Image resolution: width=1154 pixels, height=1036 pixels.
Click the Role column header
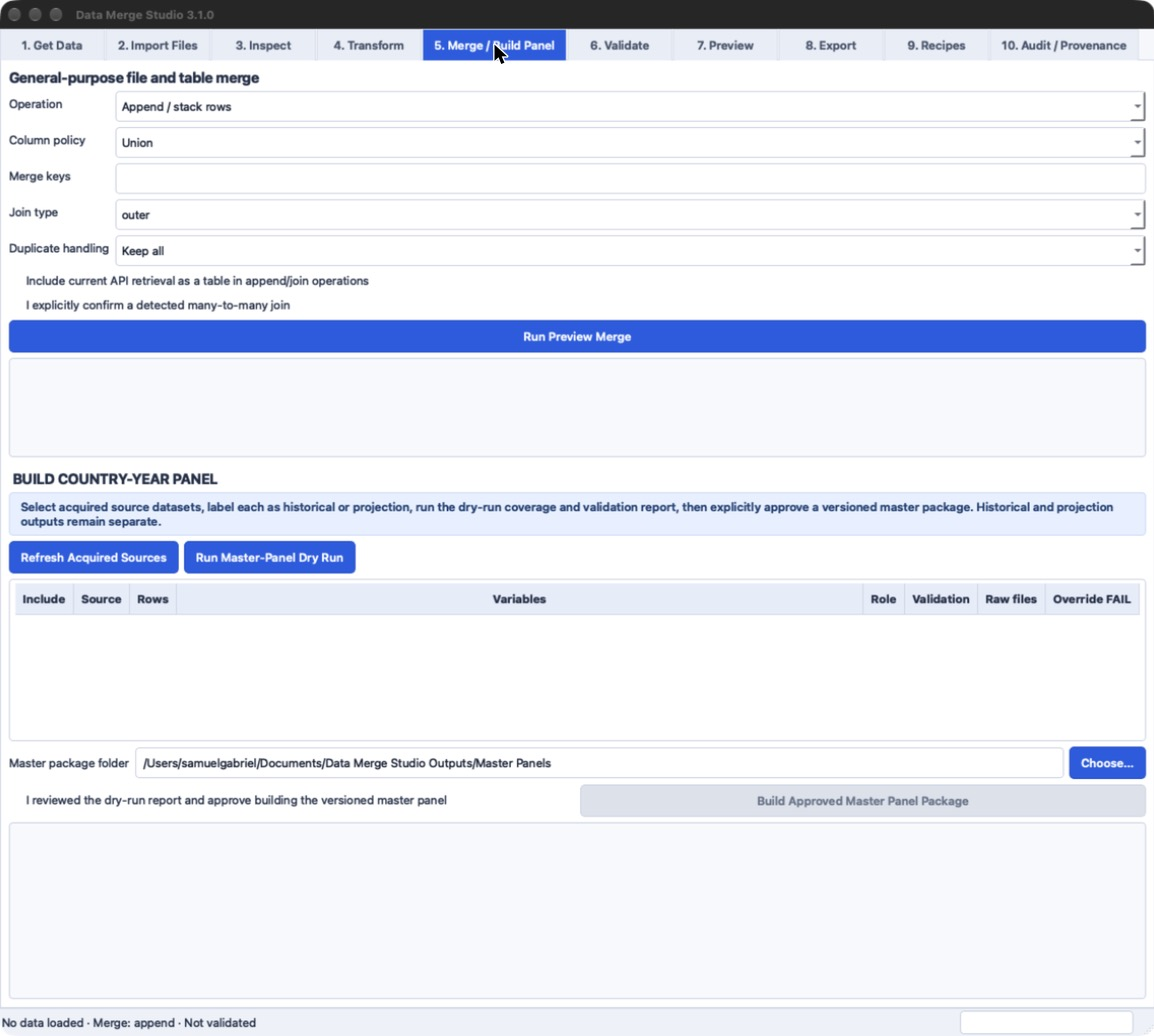pos(883,599)
